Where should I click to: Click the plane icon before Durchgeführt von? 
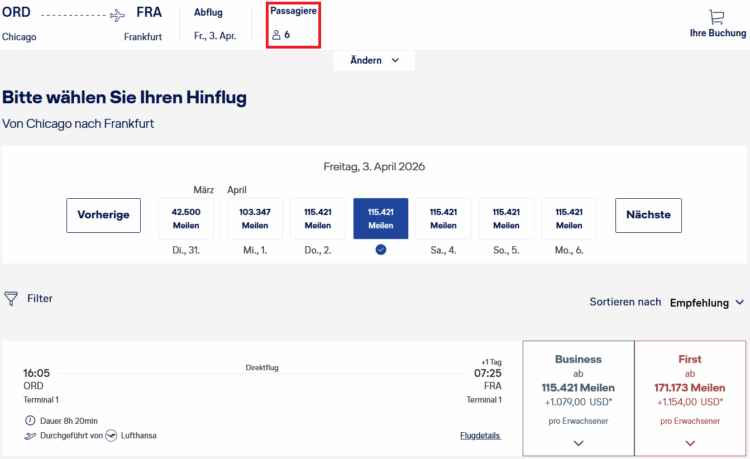30,436
